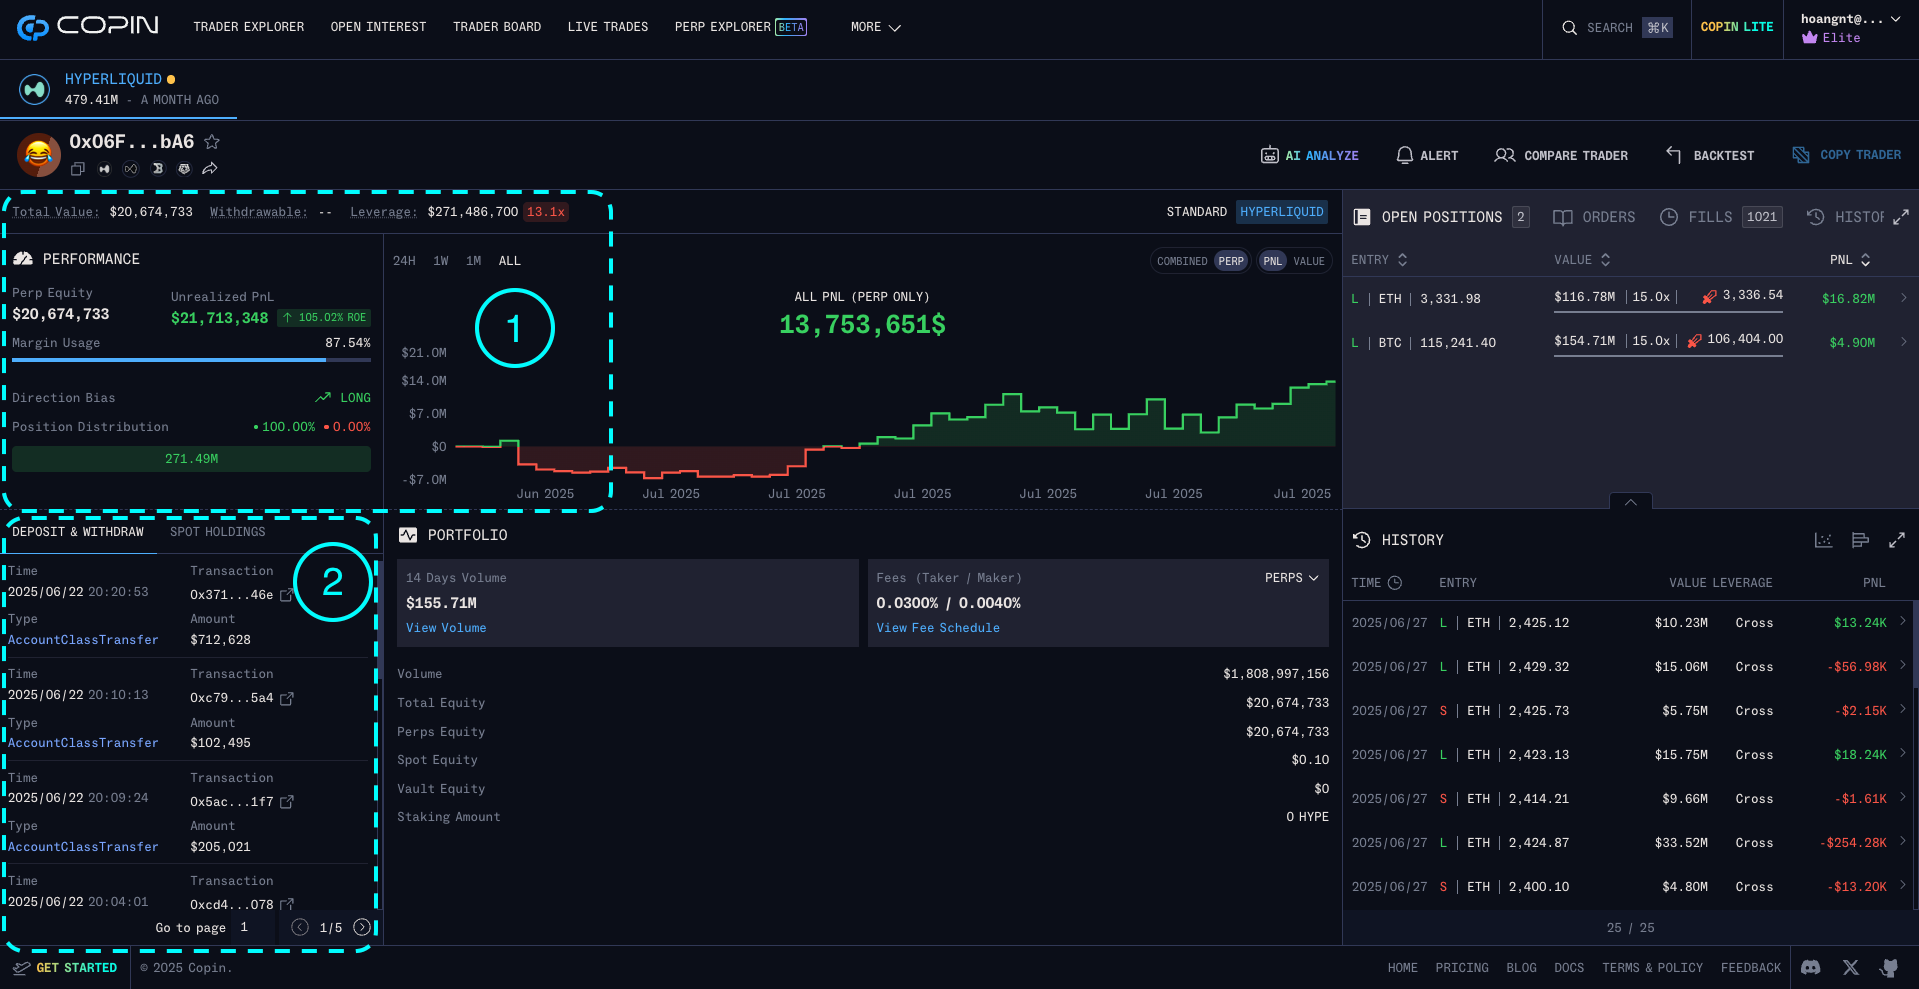This screenshot has width=1919, height=989.
Task: Open the Perps fee type dropdown
Action: [x=1292, y=578]
